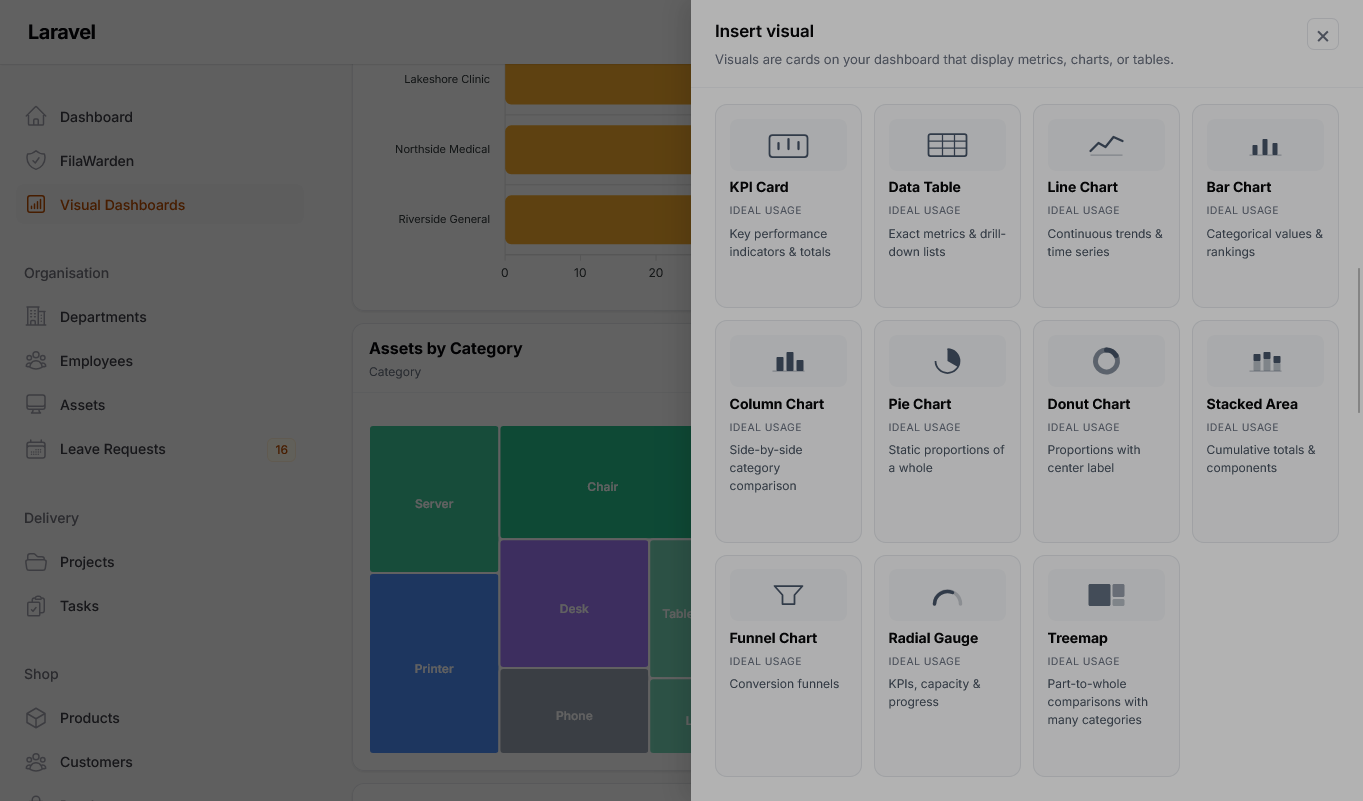Image resolution: width=1363 pixels, height=801 pixels.
Task: Click the Departments building icon
Action: pyautogui.click(x=36, y=316)
